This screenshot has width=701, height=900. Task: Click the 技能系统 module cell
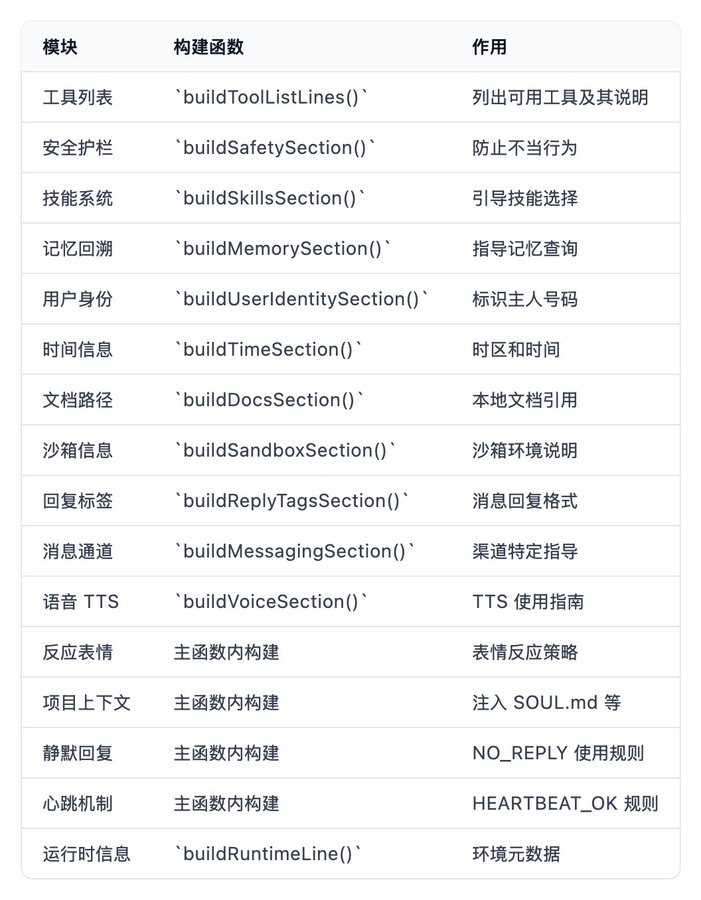[x=78, y=198]
